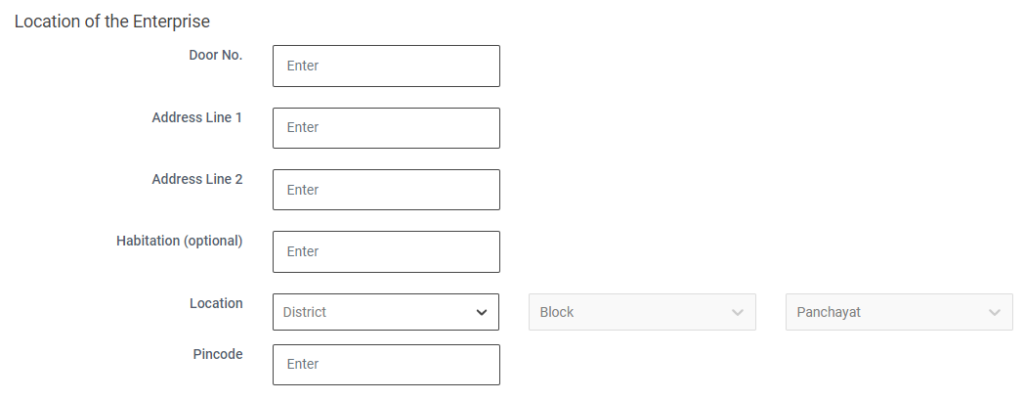This screenshot has height=400, width=1024.
Task: Click the Address Line 1 label
Action: click(197, 118)
